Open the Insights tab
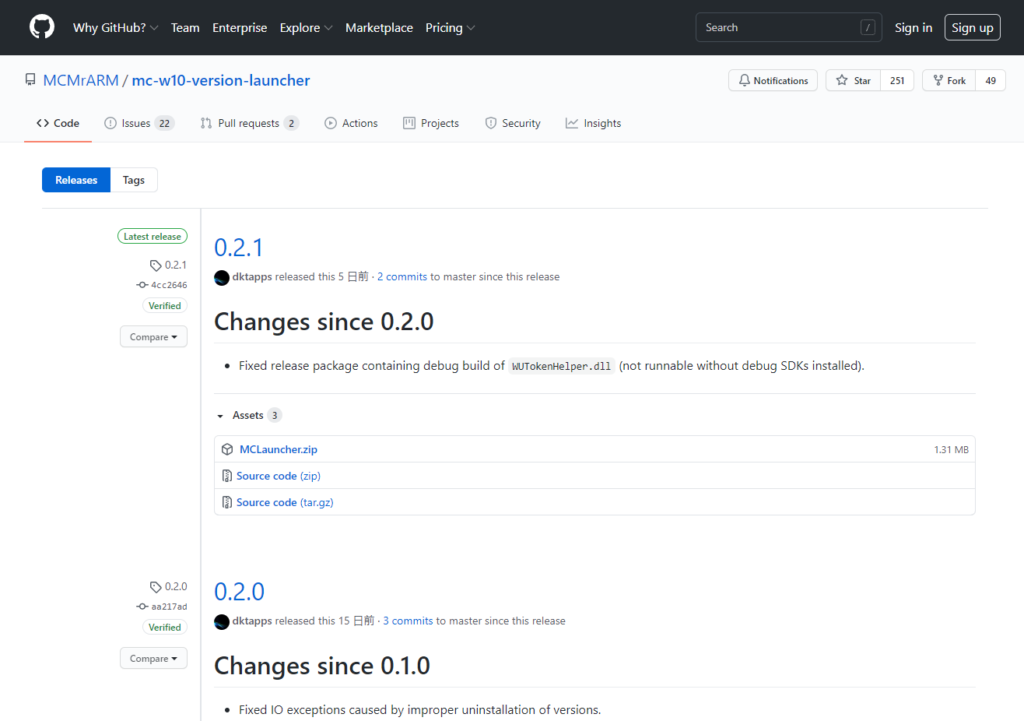Viewport: 1024px width, 721px height. click(x=593, y=123)
